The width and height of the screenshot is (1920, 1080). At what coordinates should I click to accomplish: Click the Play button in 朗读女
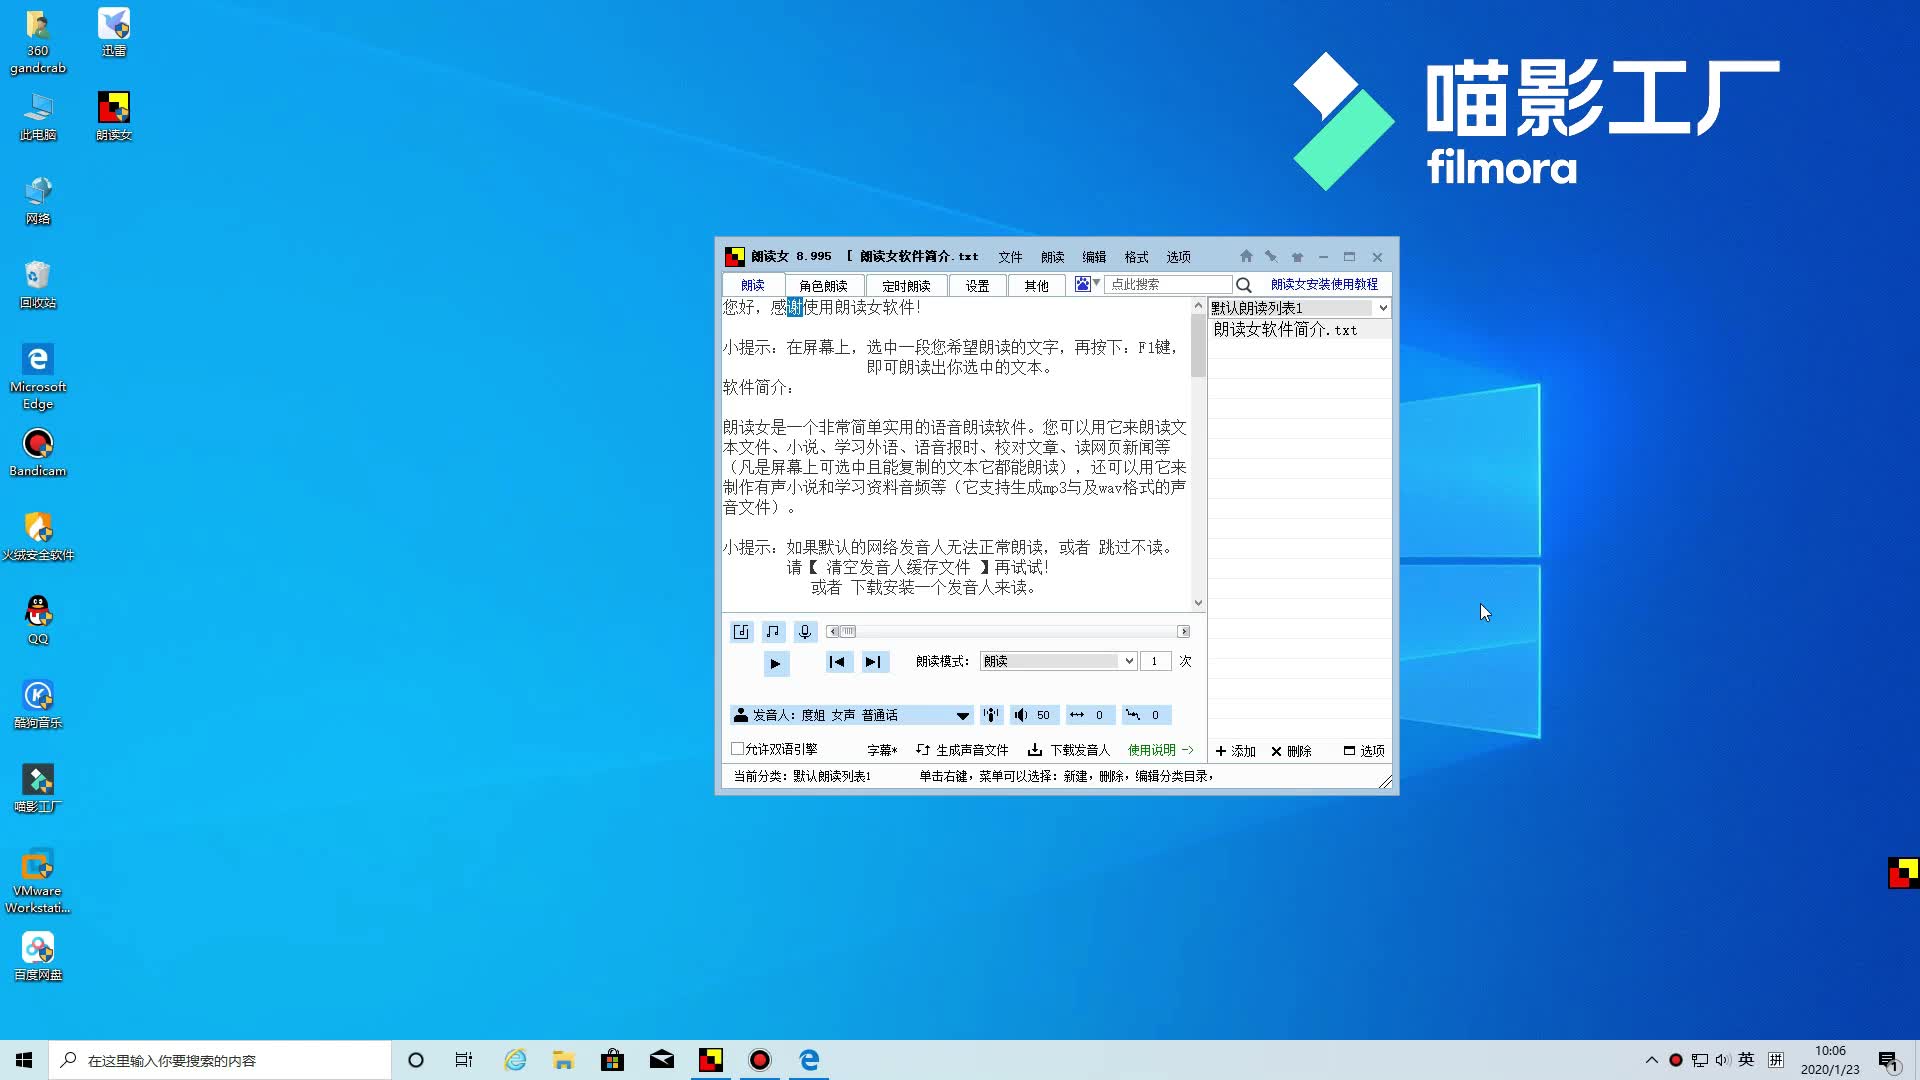coord(775,663)
